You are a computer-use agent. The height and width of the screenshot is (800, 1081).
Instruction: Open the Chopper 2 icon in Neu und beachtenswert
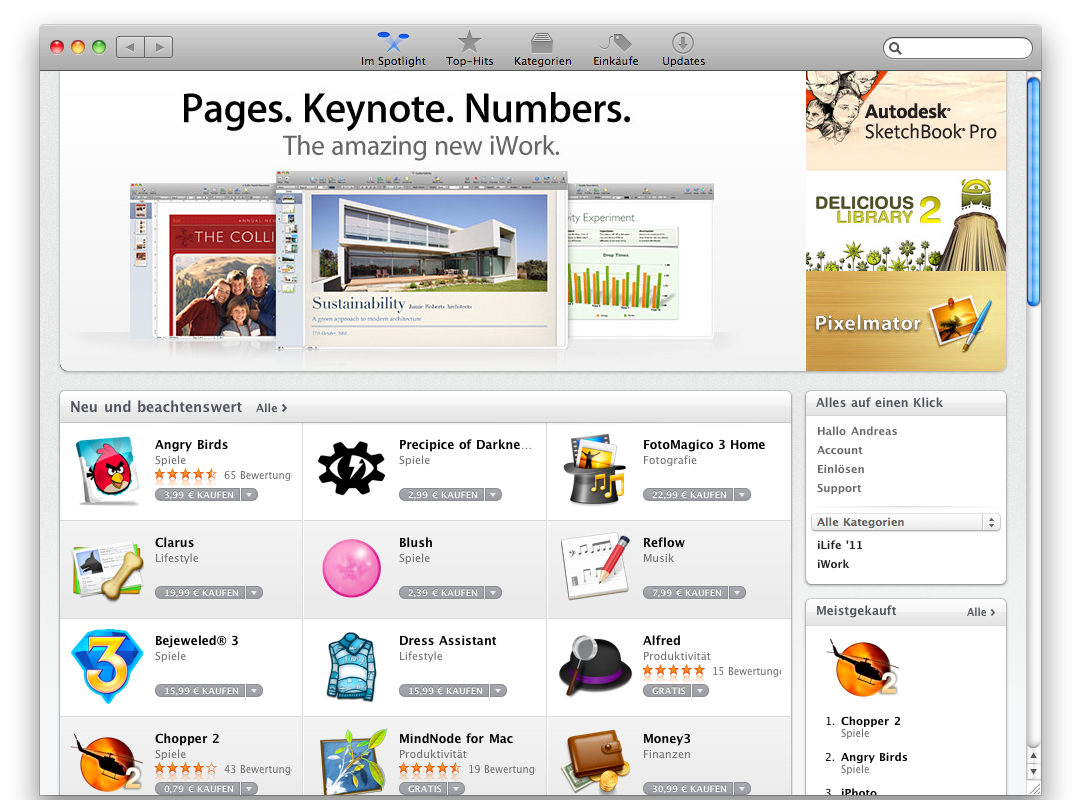[107, 762]
